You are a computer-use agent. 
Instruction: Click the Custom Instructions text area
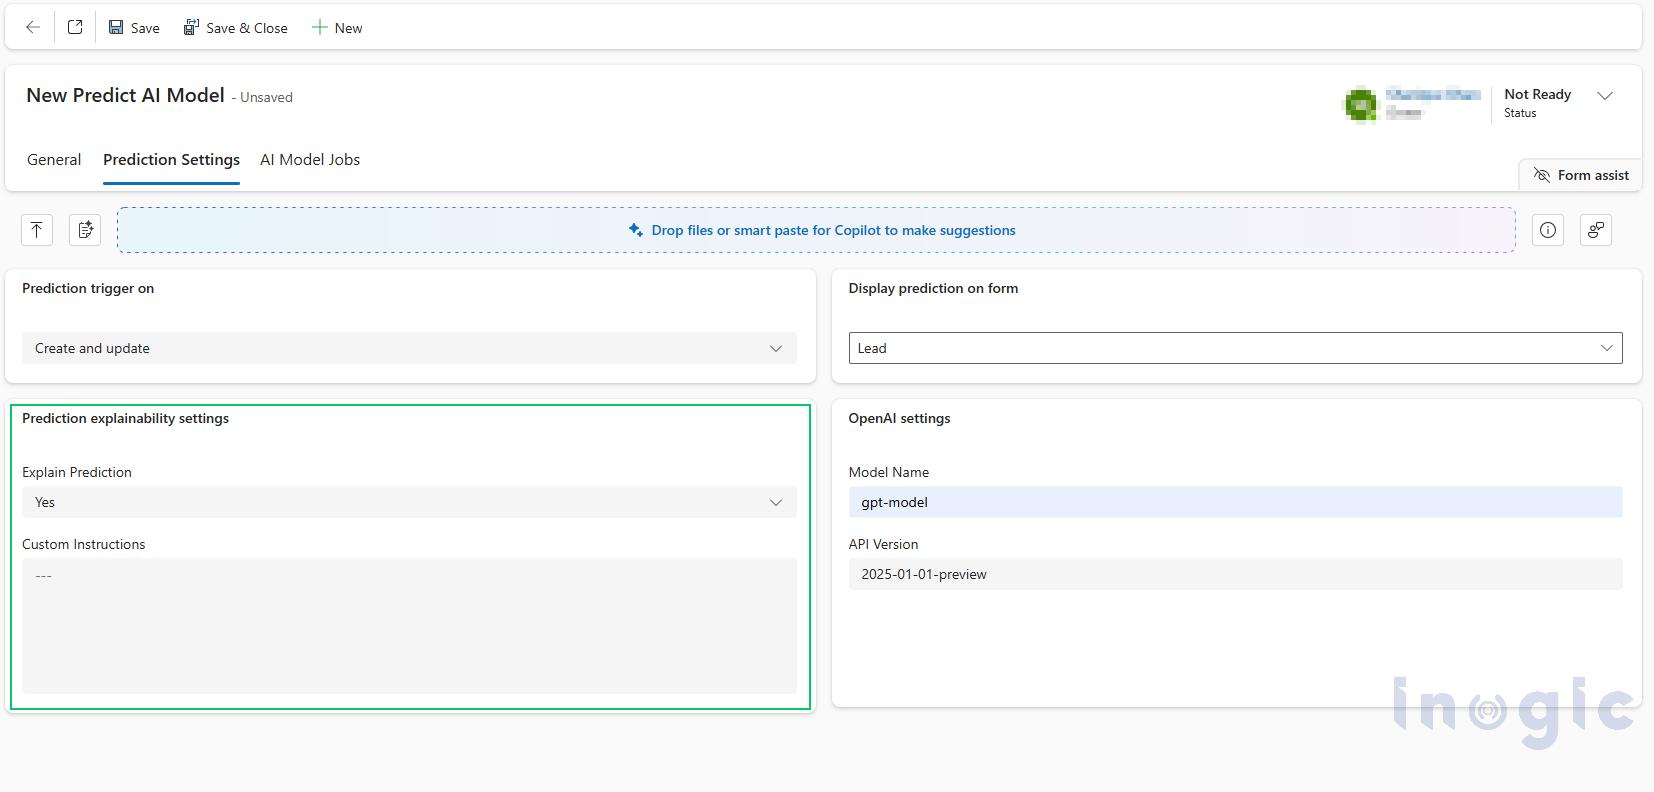409,625
